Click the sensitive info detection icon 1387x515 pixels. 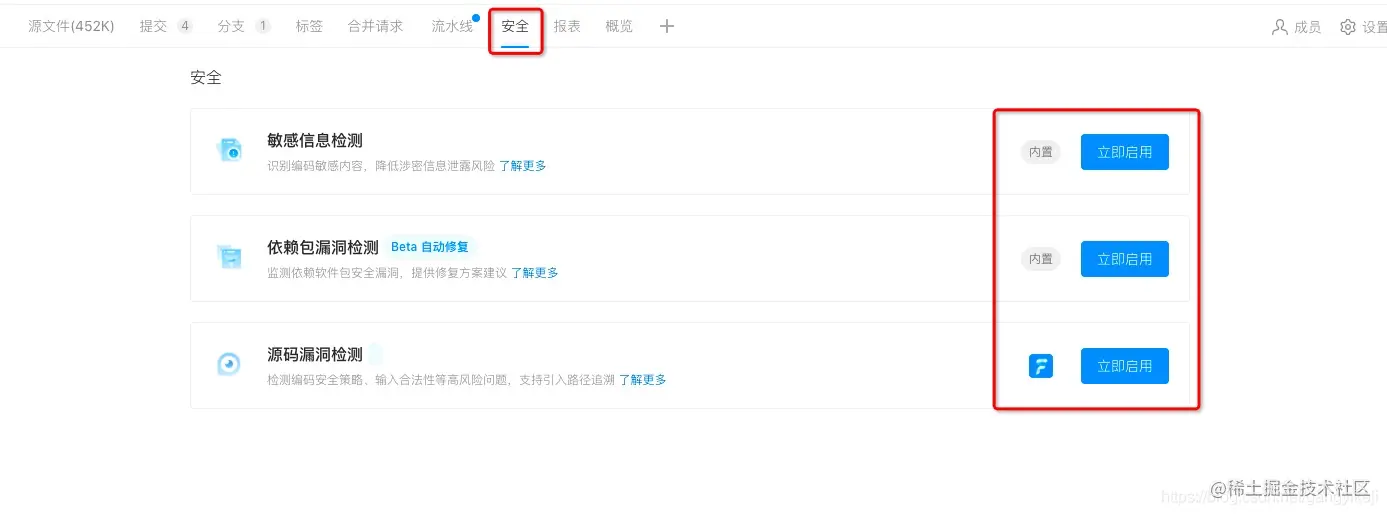click(229, 151)
